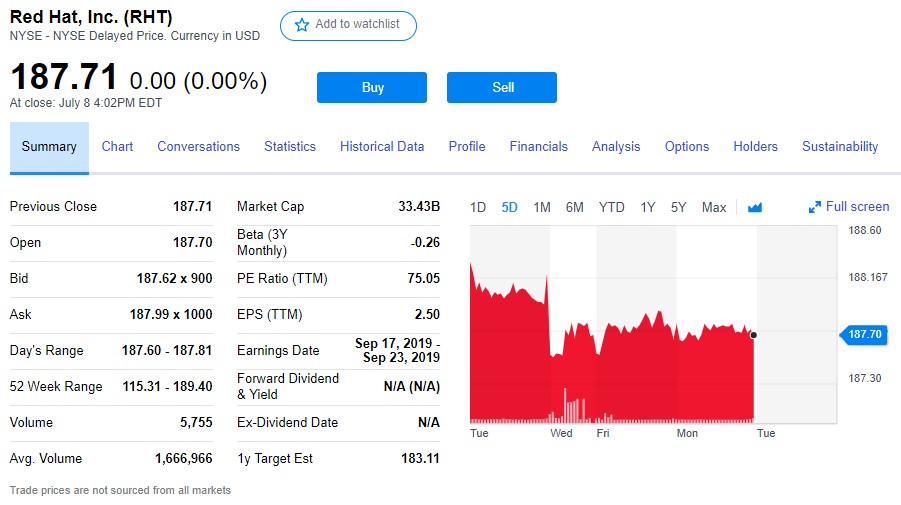Viewport: 901px width, 505px height.
Task: Click the Avg. Volume value 1,666,966
Action: point(183,458)
